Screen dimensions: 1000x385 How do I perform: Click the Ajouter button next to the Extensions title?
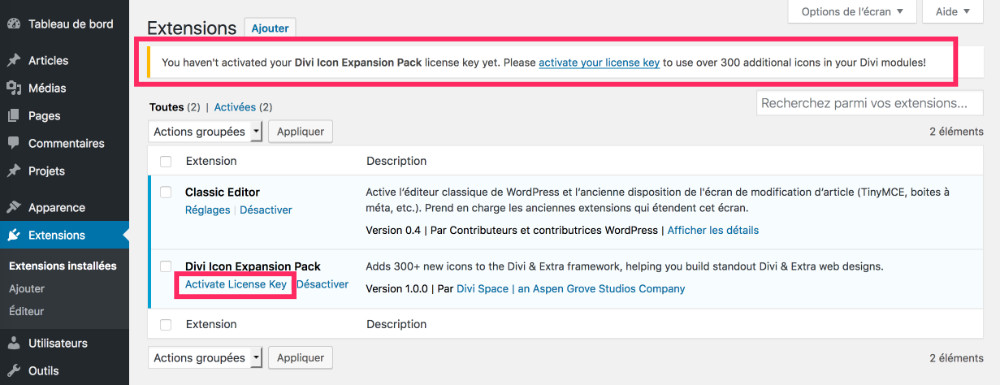click(270, 28)
